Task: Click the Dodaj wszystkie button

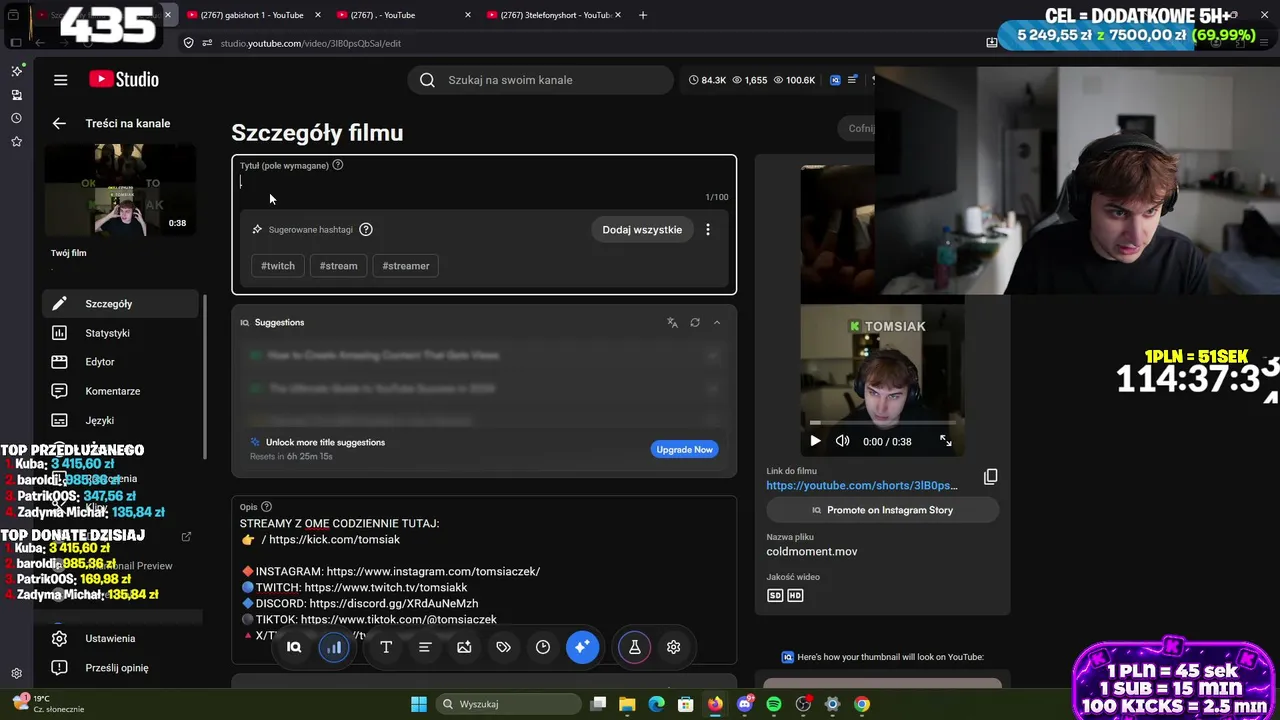Action: click(642, 230)
